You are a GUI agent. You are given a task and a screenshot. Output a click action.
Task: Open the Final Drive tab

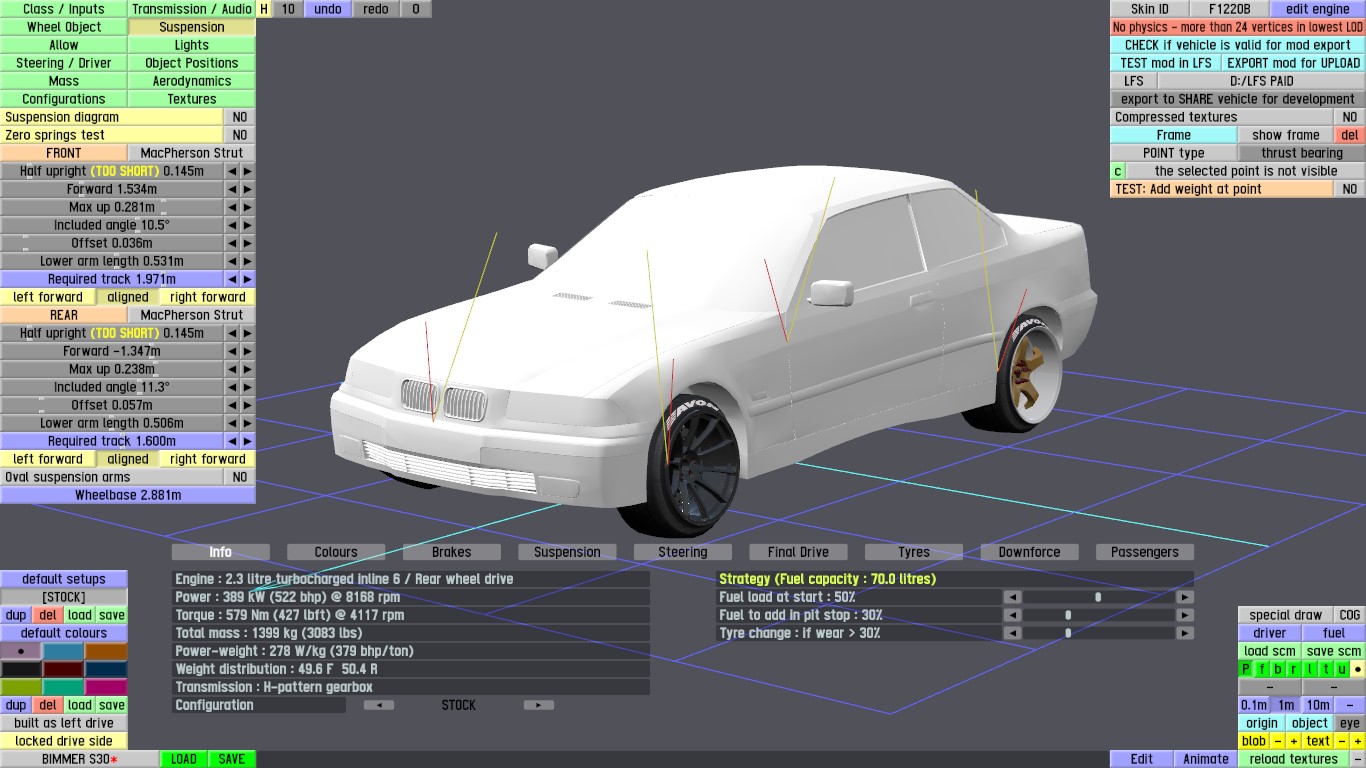pos(798,552)
